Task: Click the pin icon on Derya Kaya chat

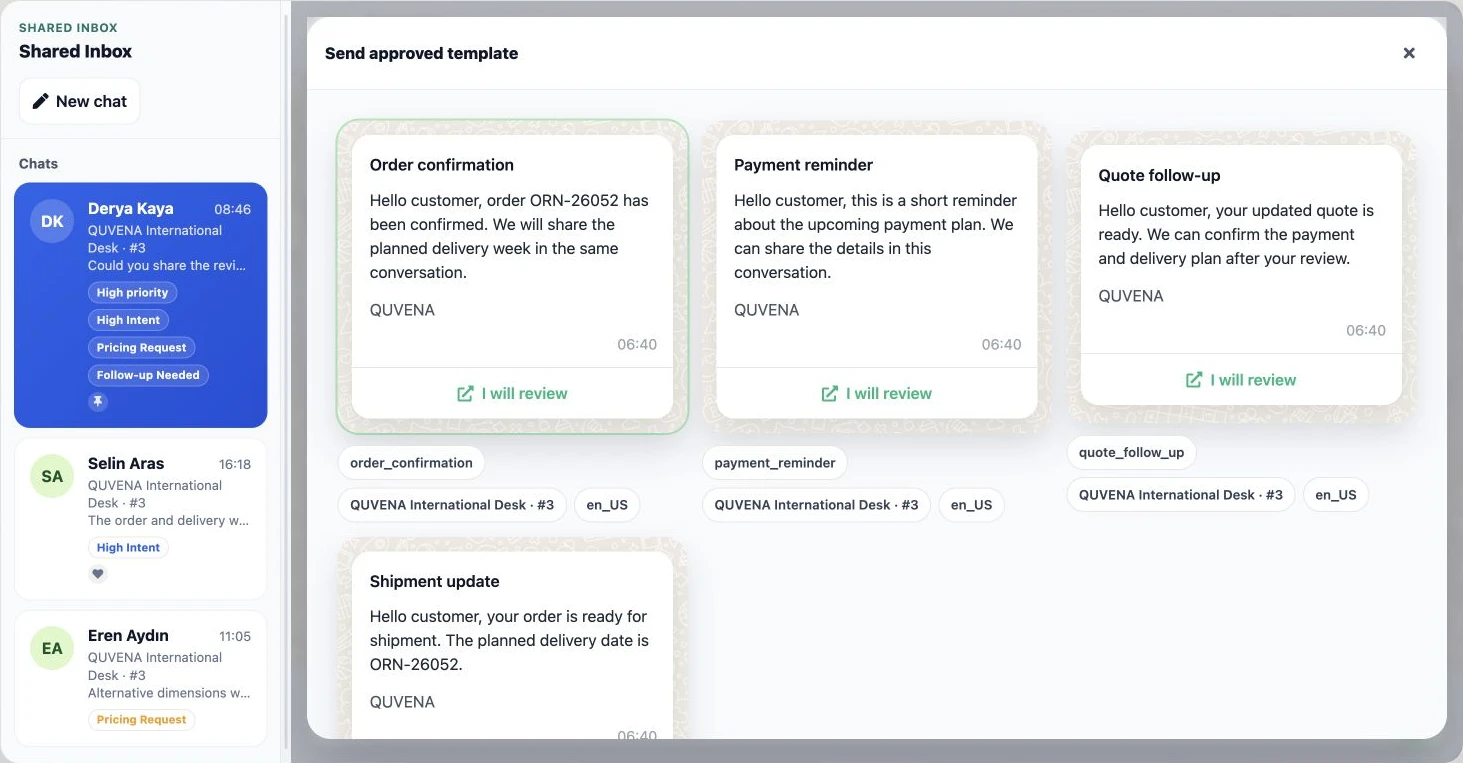Action: click(x=98, y=401)
